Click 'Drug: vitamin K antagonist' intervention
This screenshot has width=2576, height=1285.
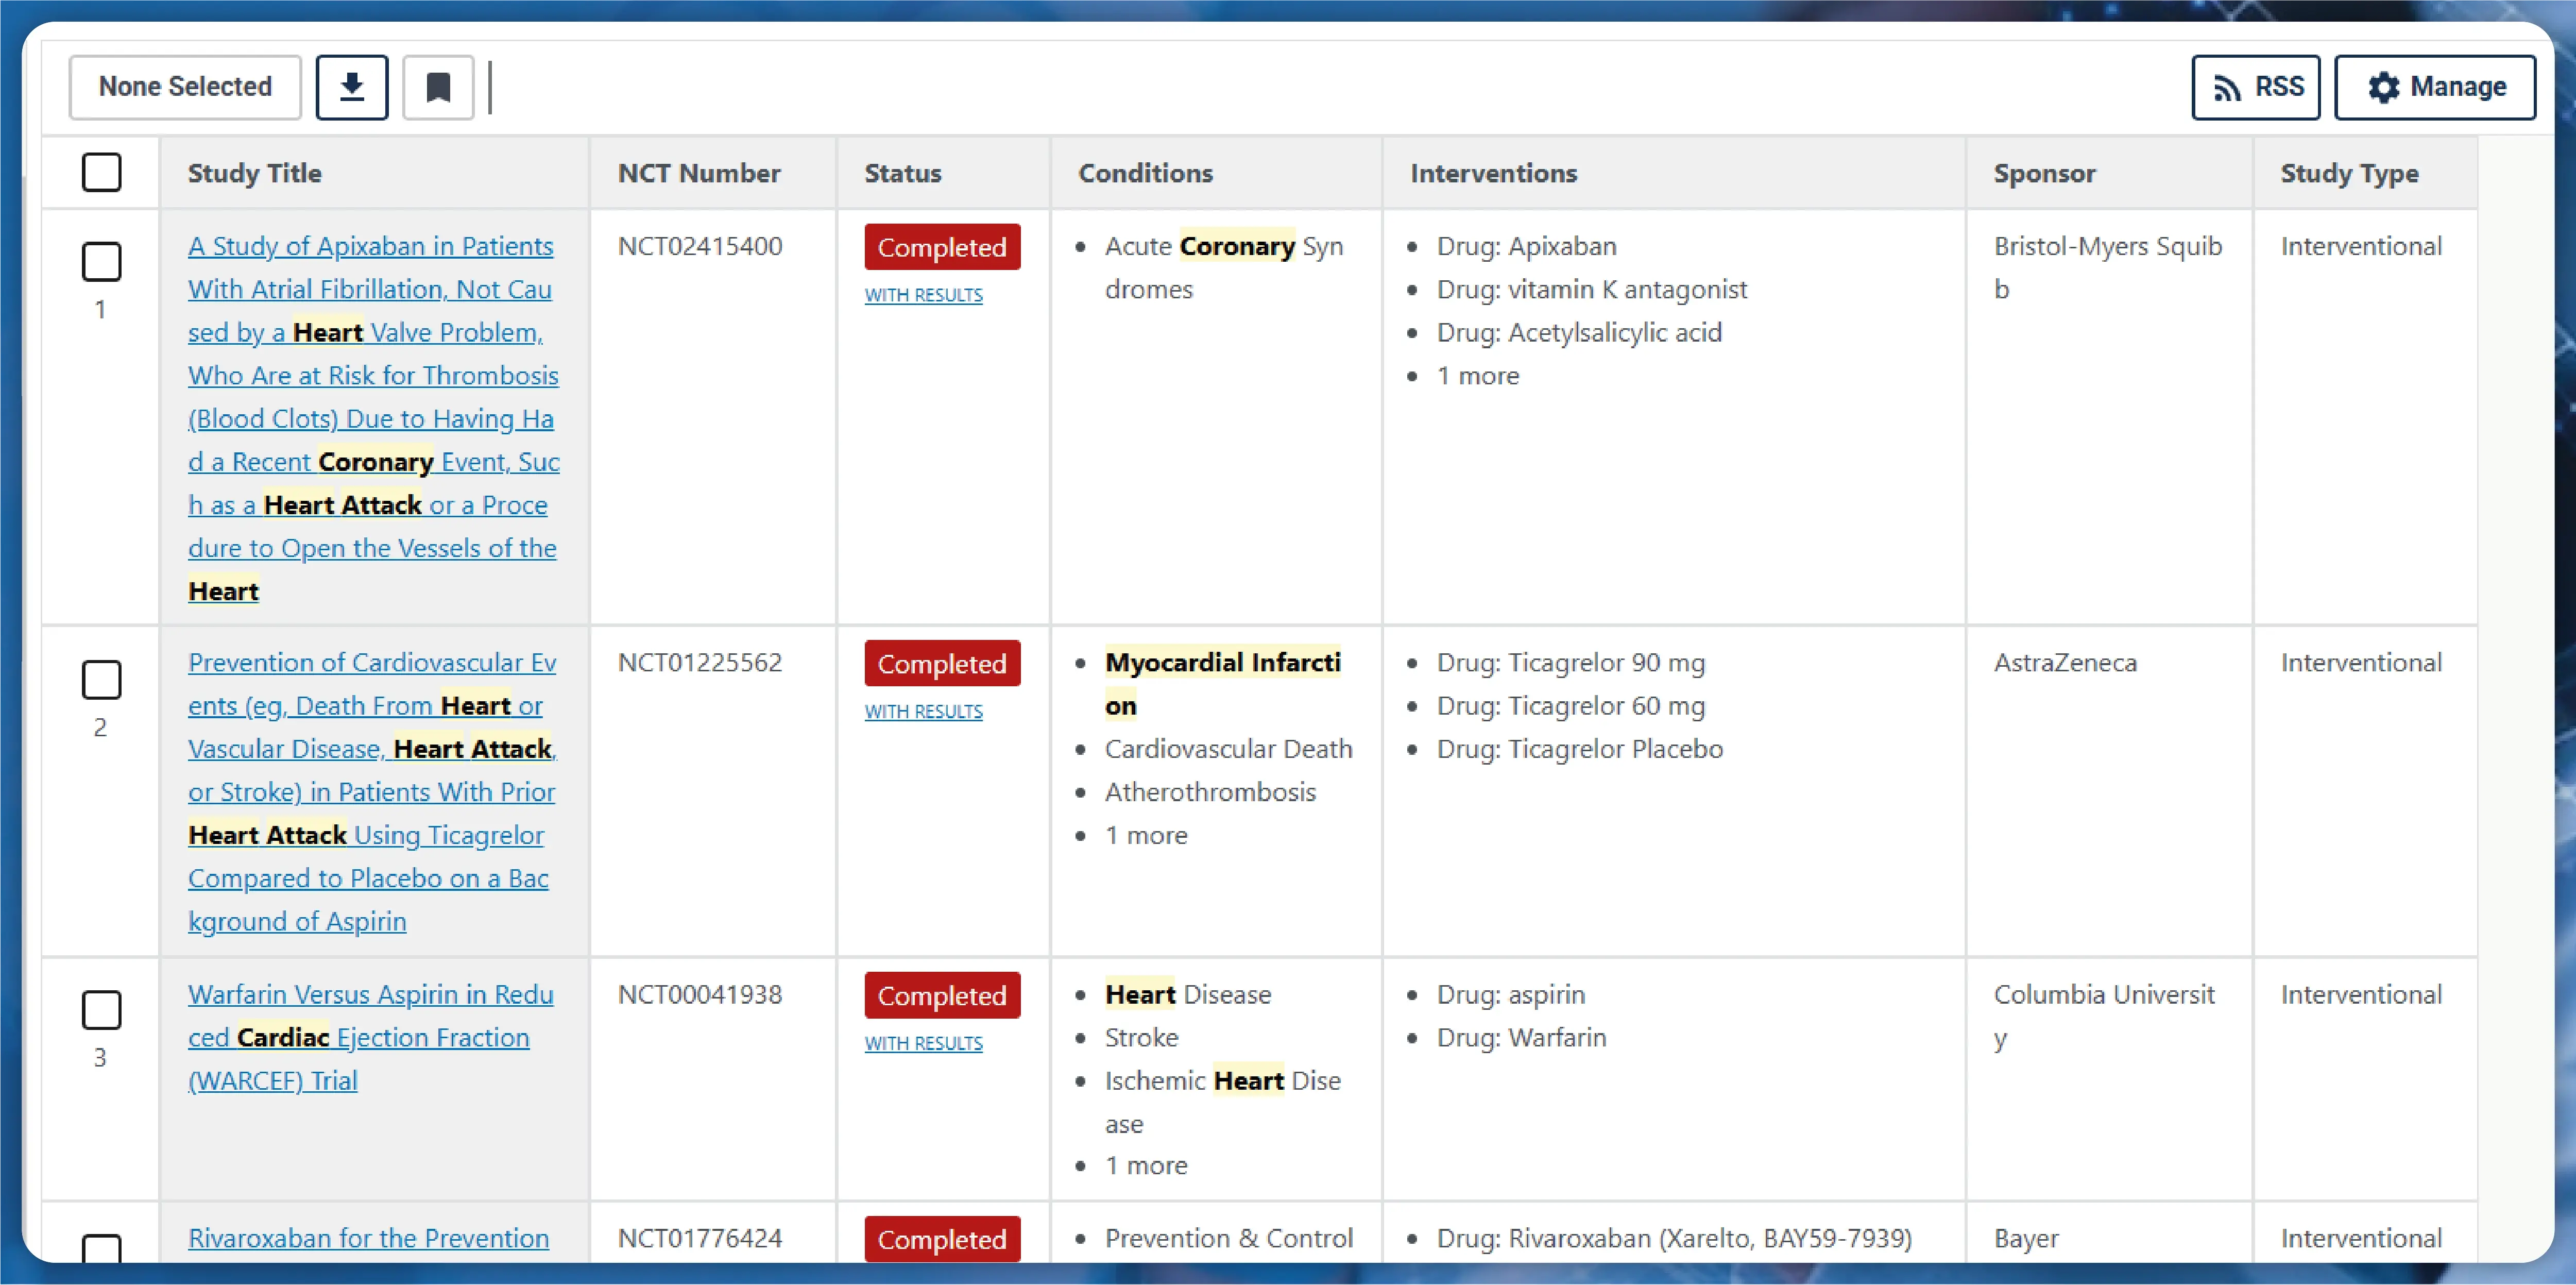point(1592,289)
